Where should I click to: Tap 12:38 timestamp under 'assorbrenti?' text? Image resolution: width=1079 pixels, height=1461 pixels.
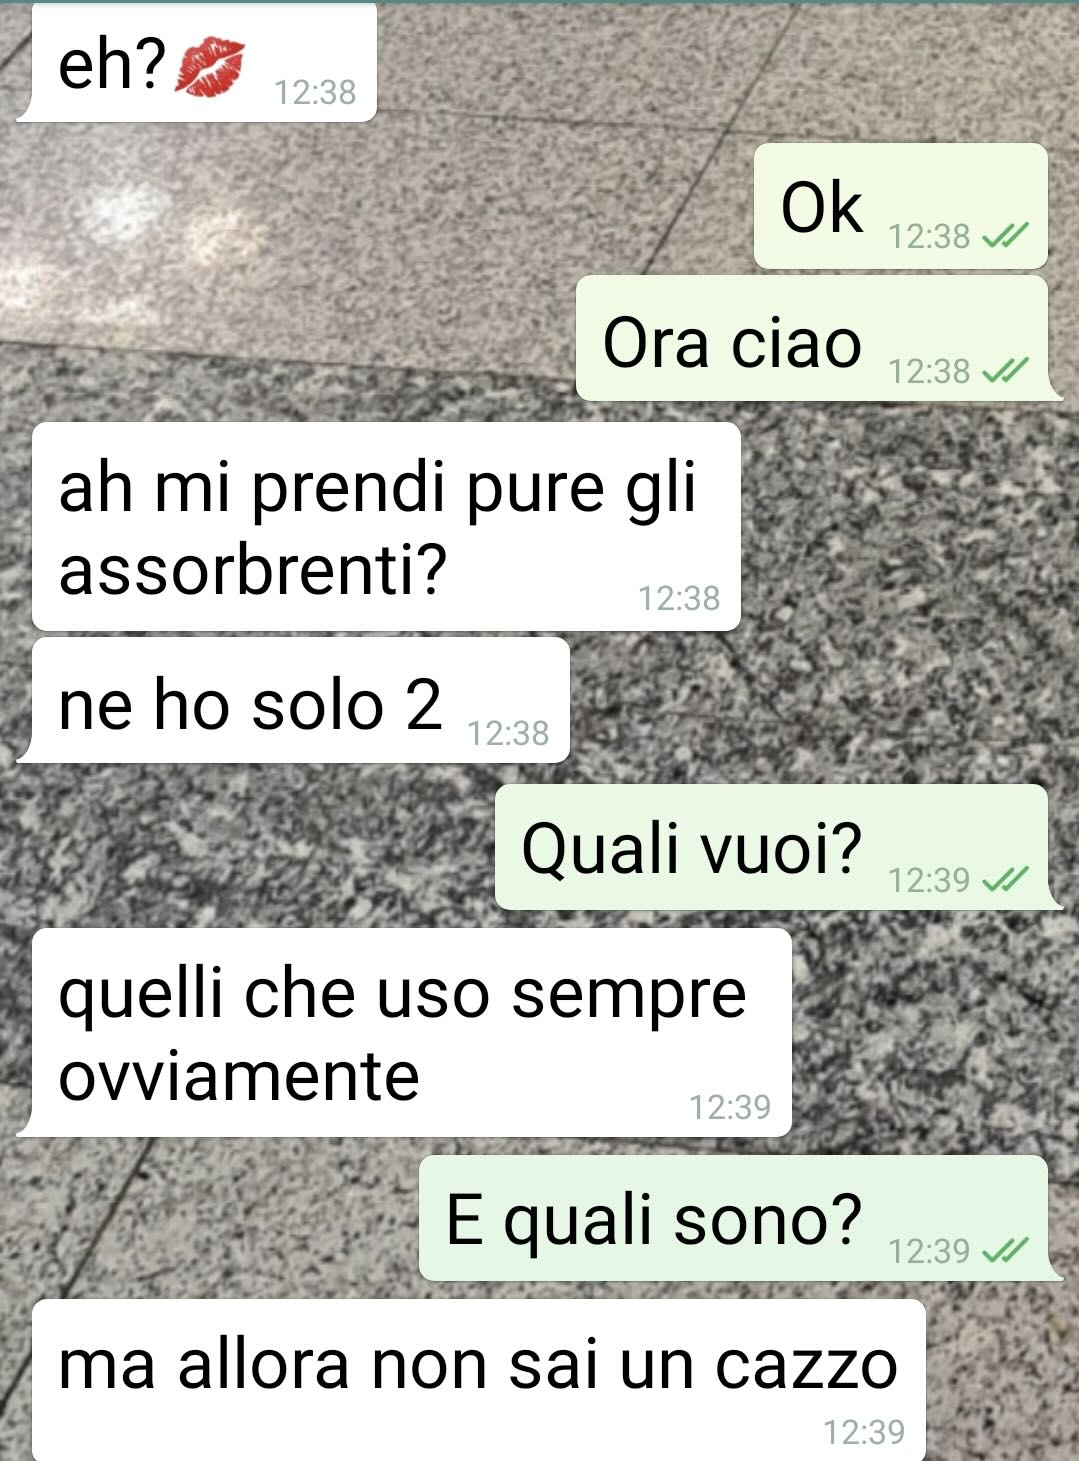click(679, 598)
